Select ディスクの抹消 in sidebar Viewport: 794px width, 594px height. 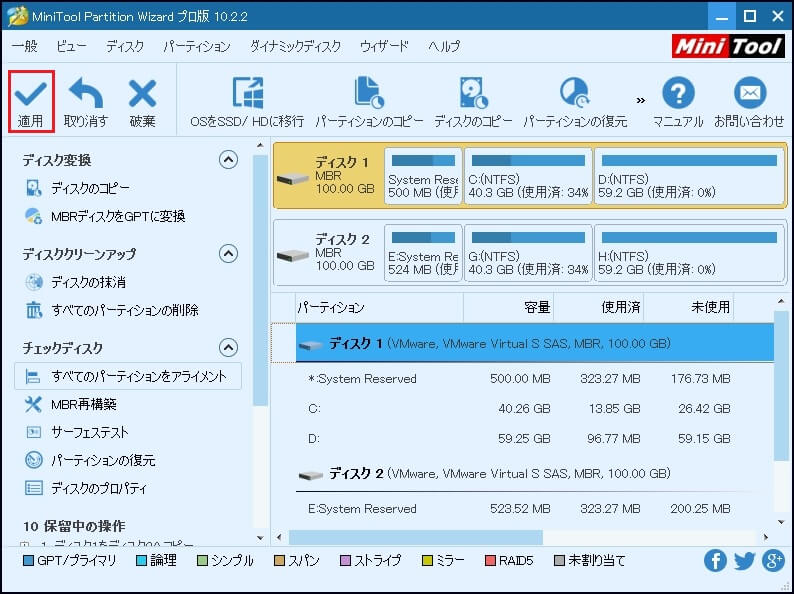89,282
